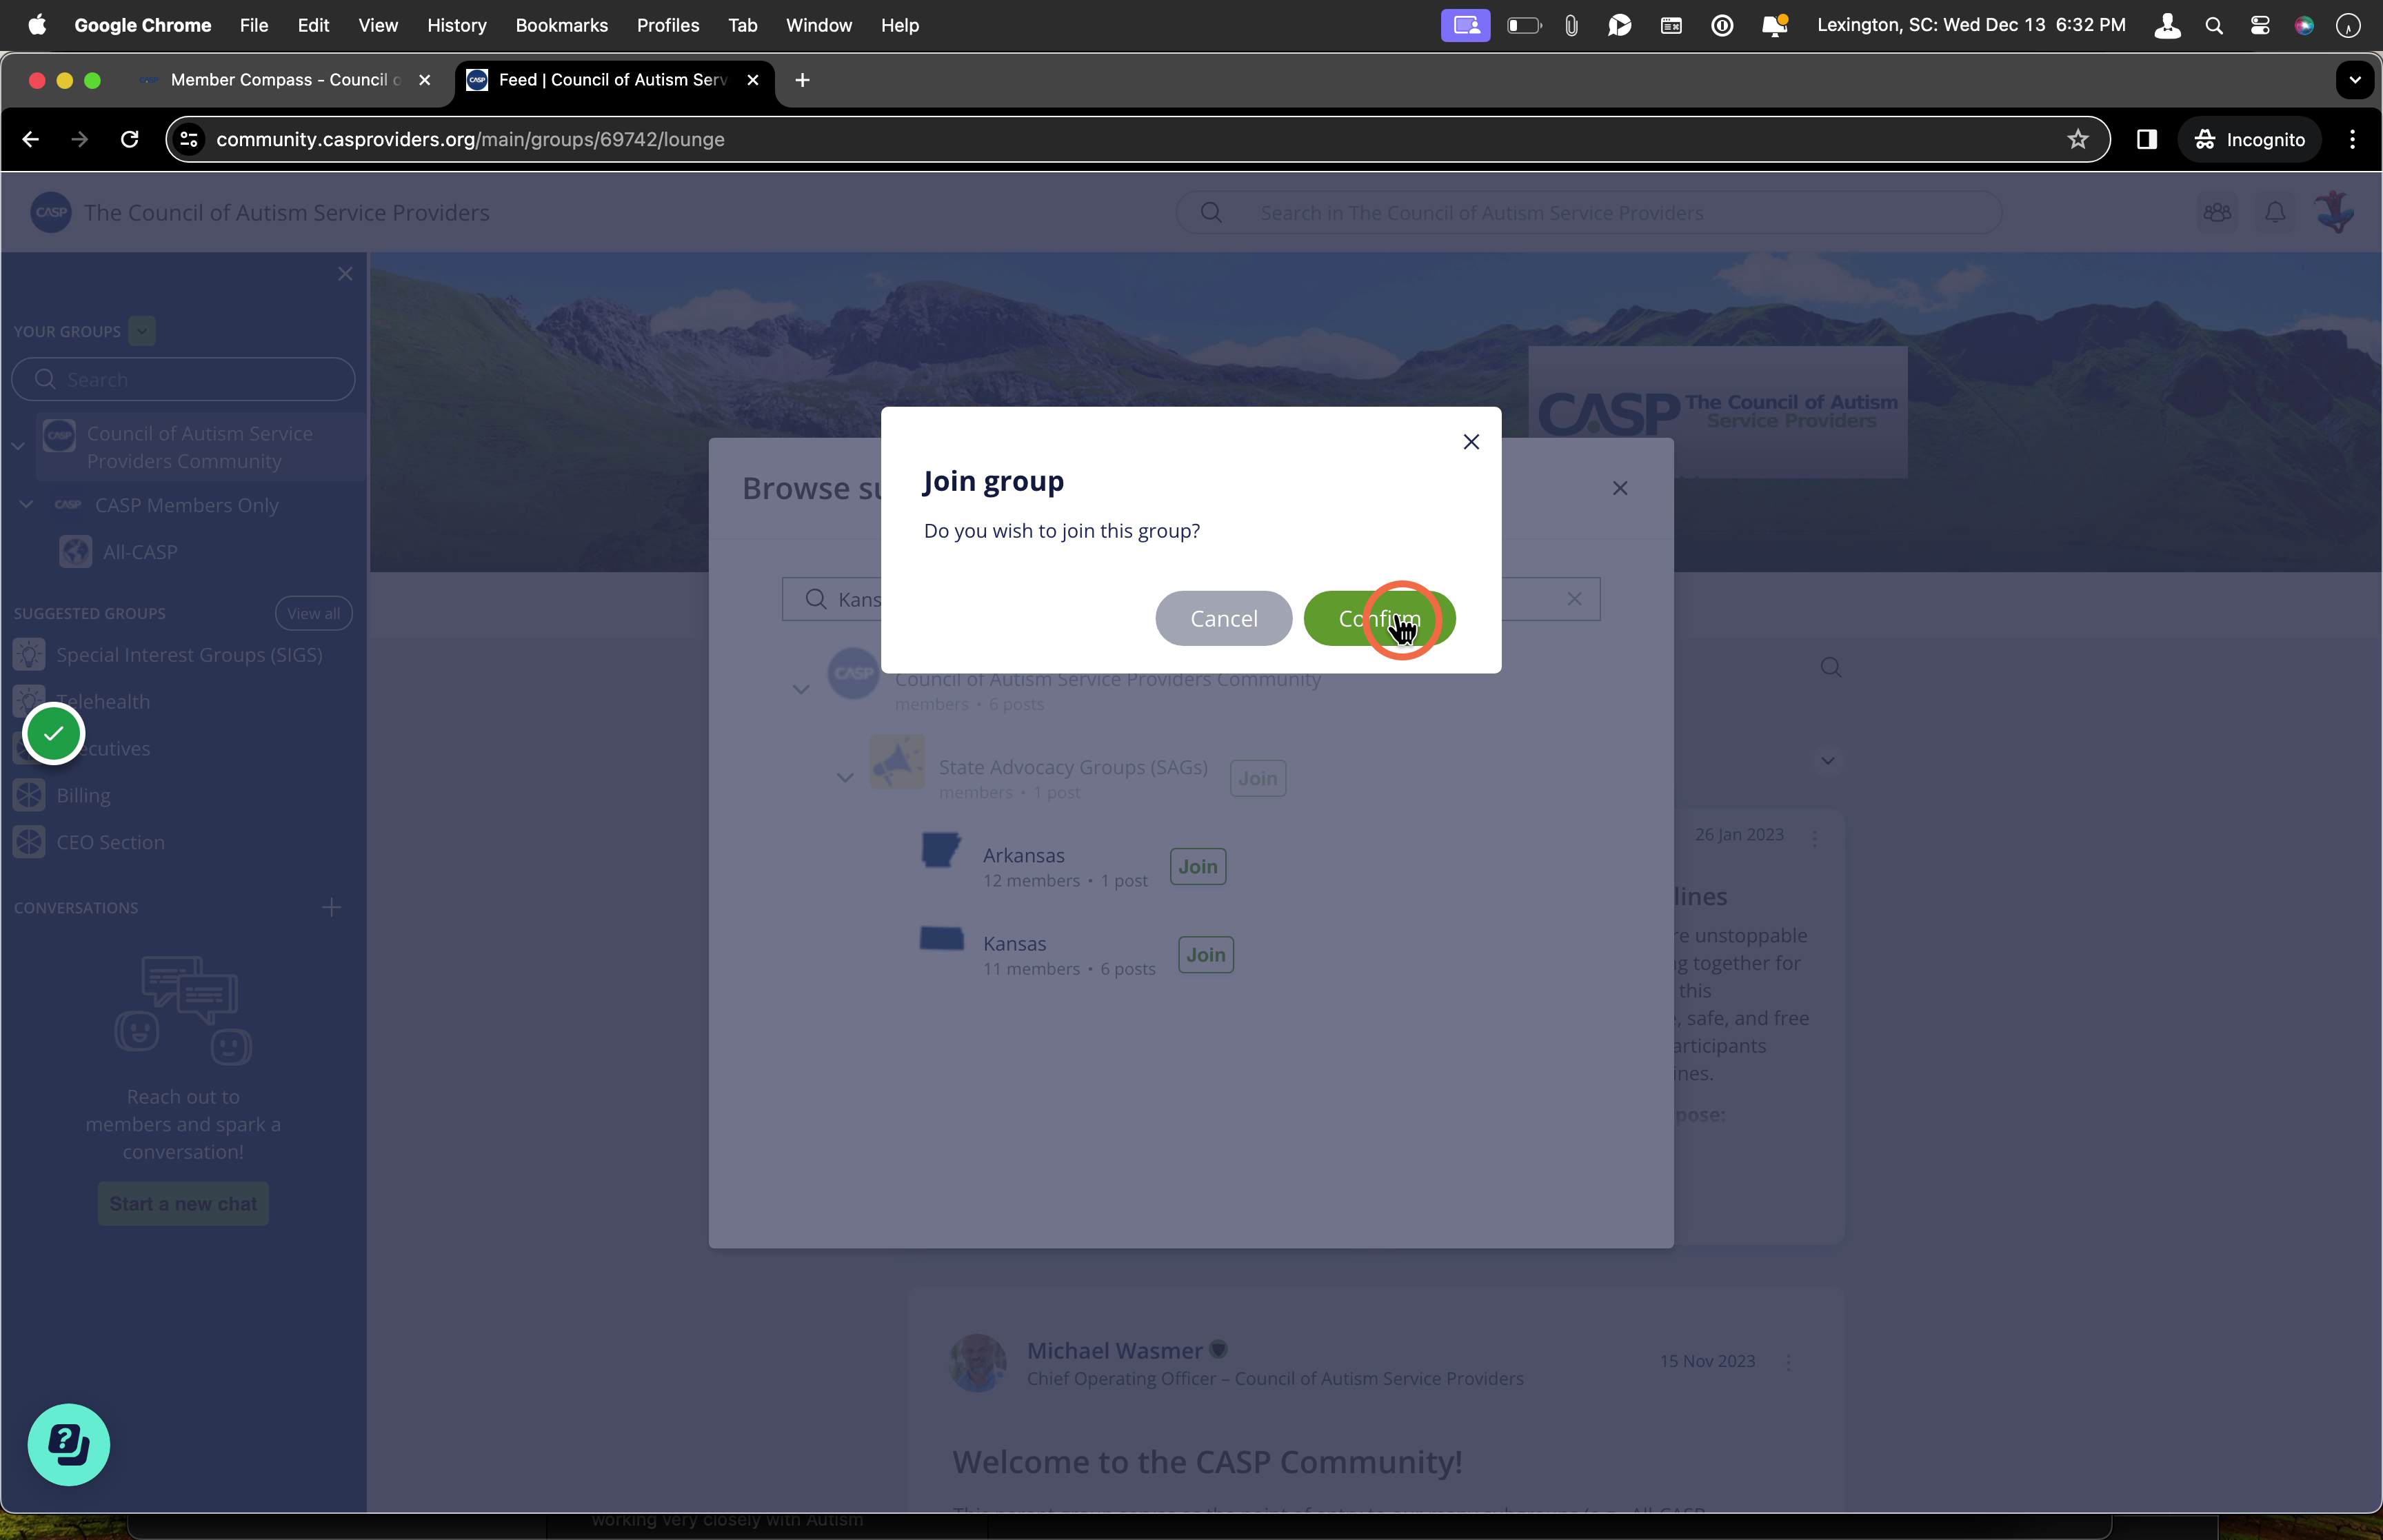Image resolution: width=2383 pixels, height=1540 pixels.
Task: Open the user profile avatar
Action: tap(2335, 213)
